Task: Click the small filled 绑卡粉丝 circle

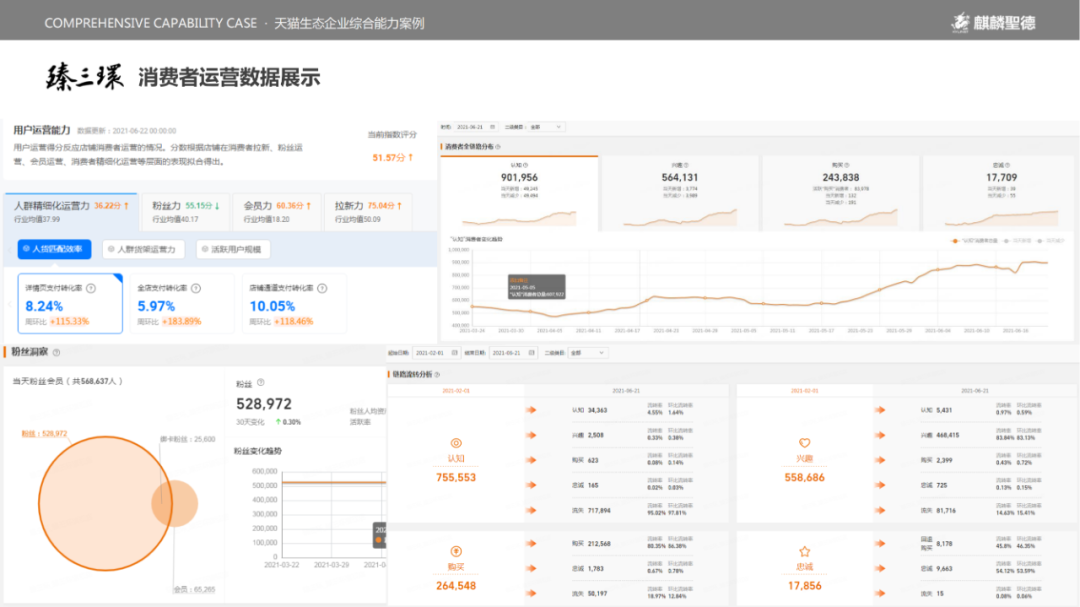Action: 175,504
